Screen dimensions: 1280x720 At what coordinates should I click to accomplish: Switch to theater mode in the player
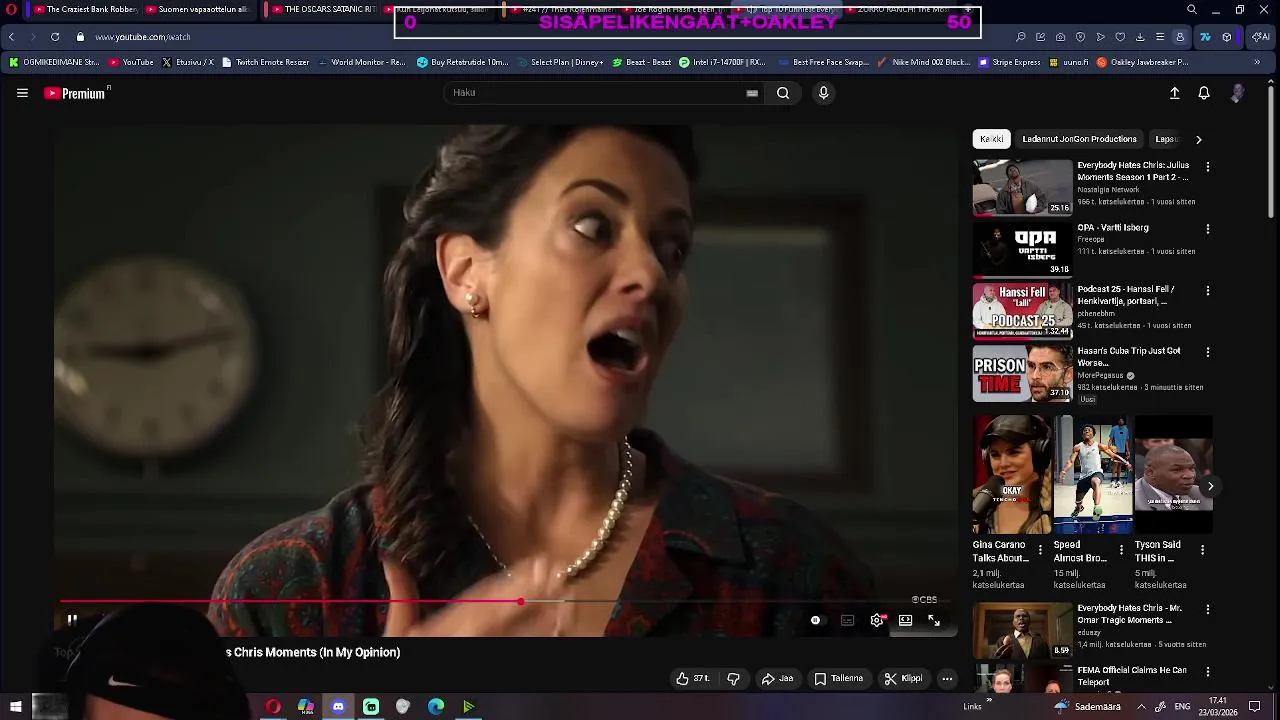tap(905, 620)
